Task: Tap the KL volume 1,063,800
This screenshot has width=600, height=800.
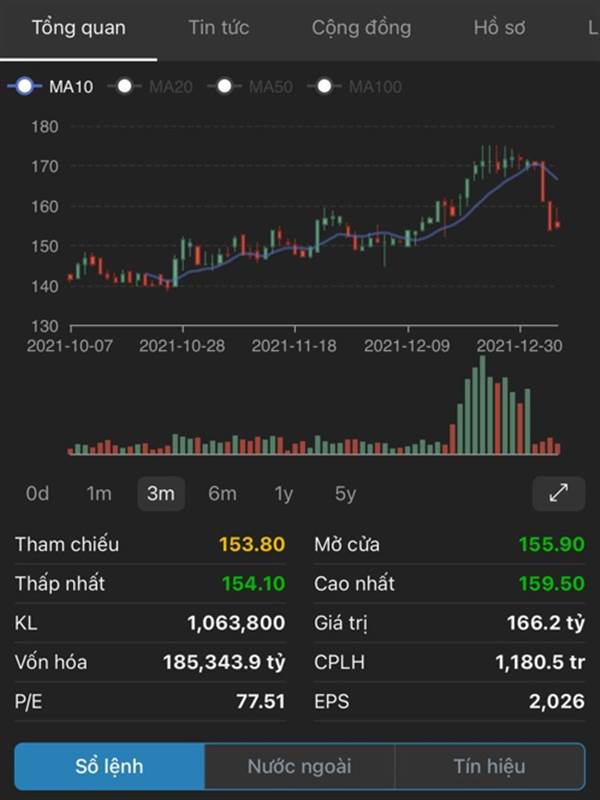Action: 236,623
